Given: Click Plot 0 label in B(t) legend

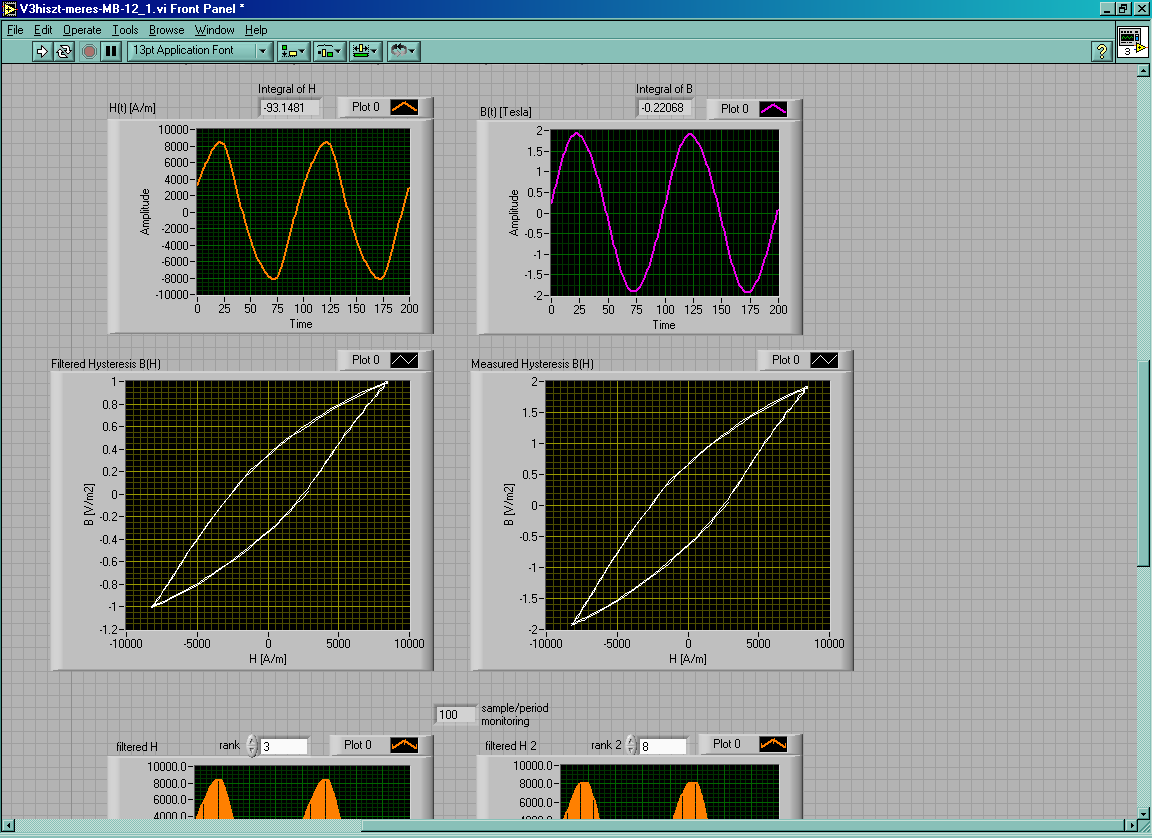Looking at the screenshot, I should [x=735, y=109].
